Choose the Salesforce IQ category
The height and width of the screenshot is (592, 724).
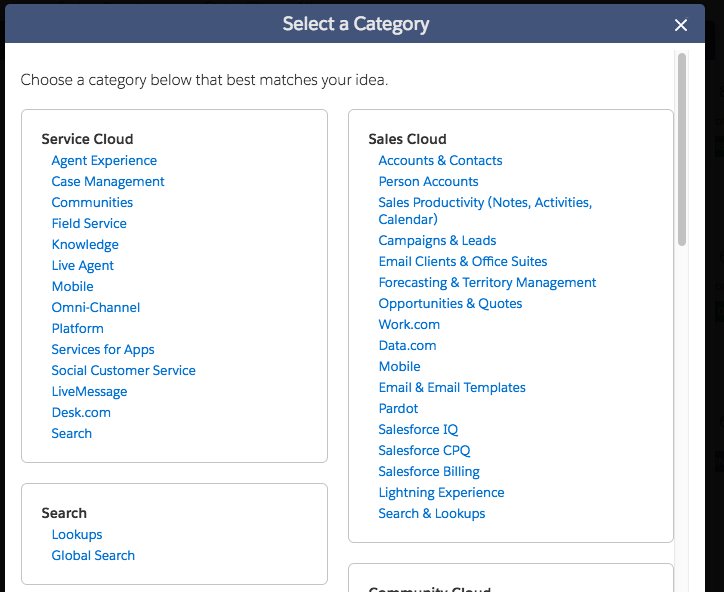(418, 429)
